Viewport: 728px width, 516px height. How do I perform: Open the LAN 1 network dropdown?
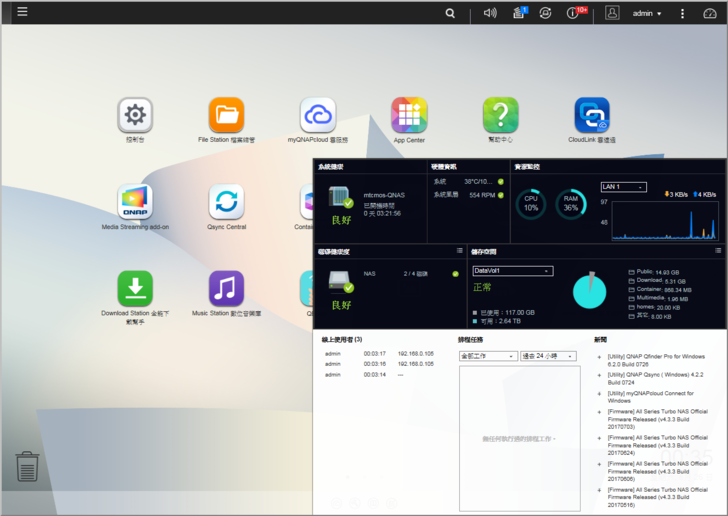[623, 187]
